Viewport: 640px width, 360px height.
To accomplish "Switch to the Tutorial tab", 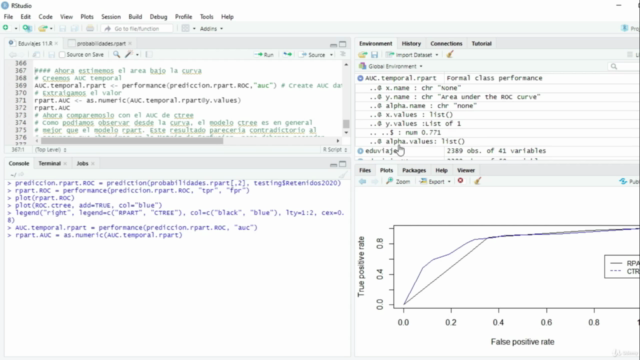I will click(482, 43).
